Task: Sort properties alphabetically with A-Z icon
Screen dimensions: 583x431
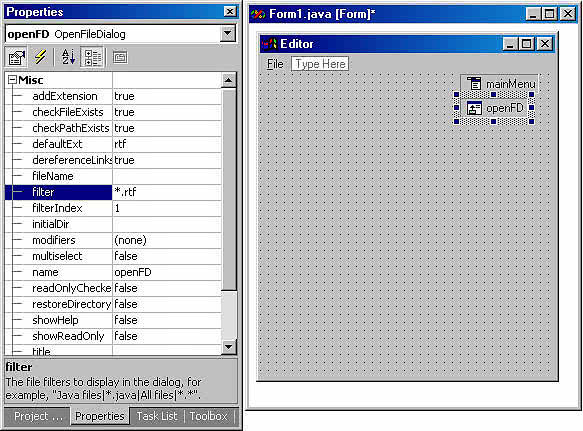Action: [68, 57]
